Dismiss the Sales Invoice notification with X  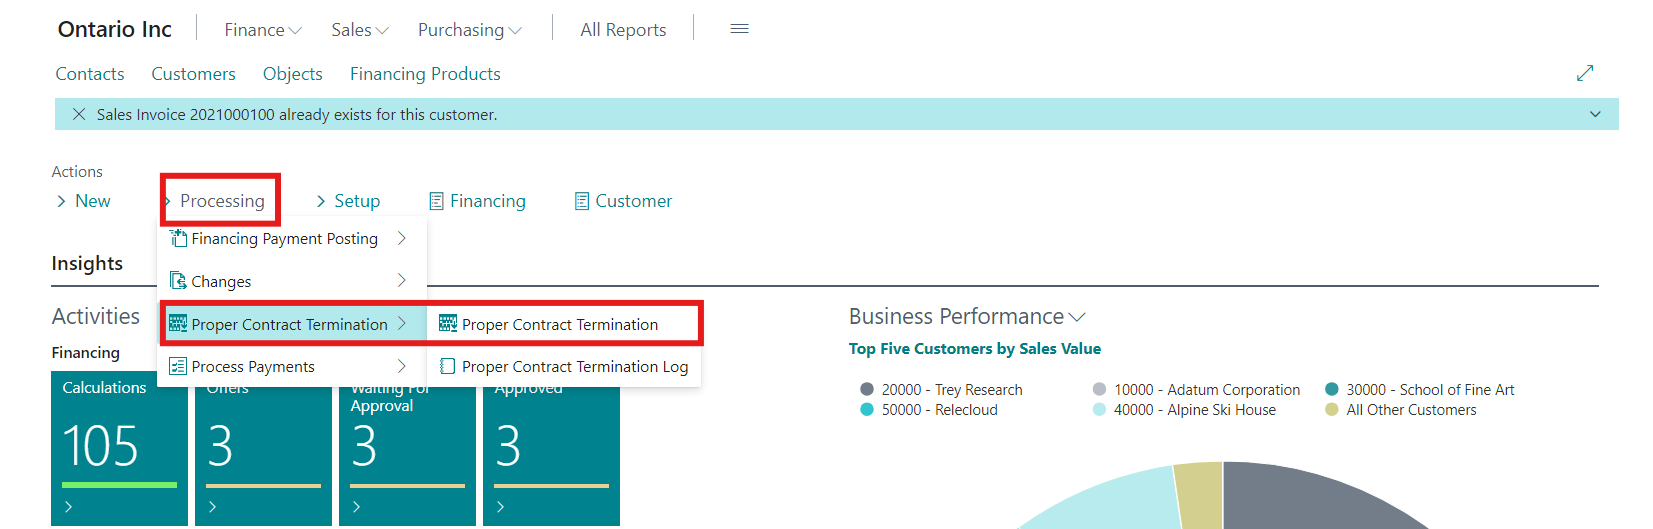tap(79, 114)
